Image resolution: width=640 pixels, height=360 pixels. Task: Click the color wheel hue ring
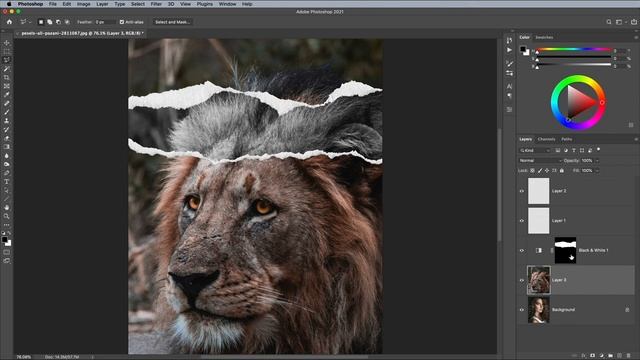pyautogui.click(x=578, y=78)
